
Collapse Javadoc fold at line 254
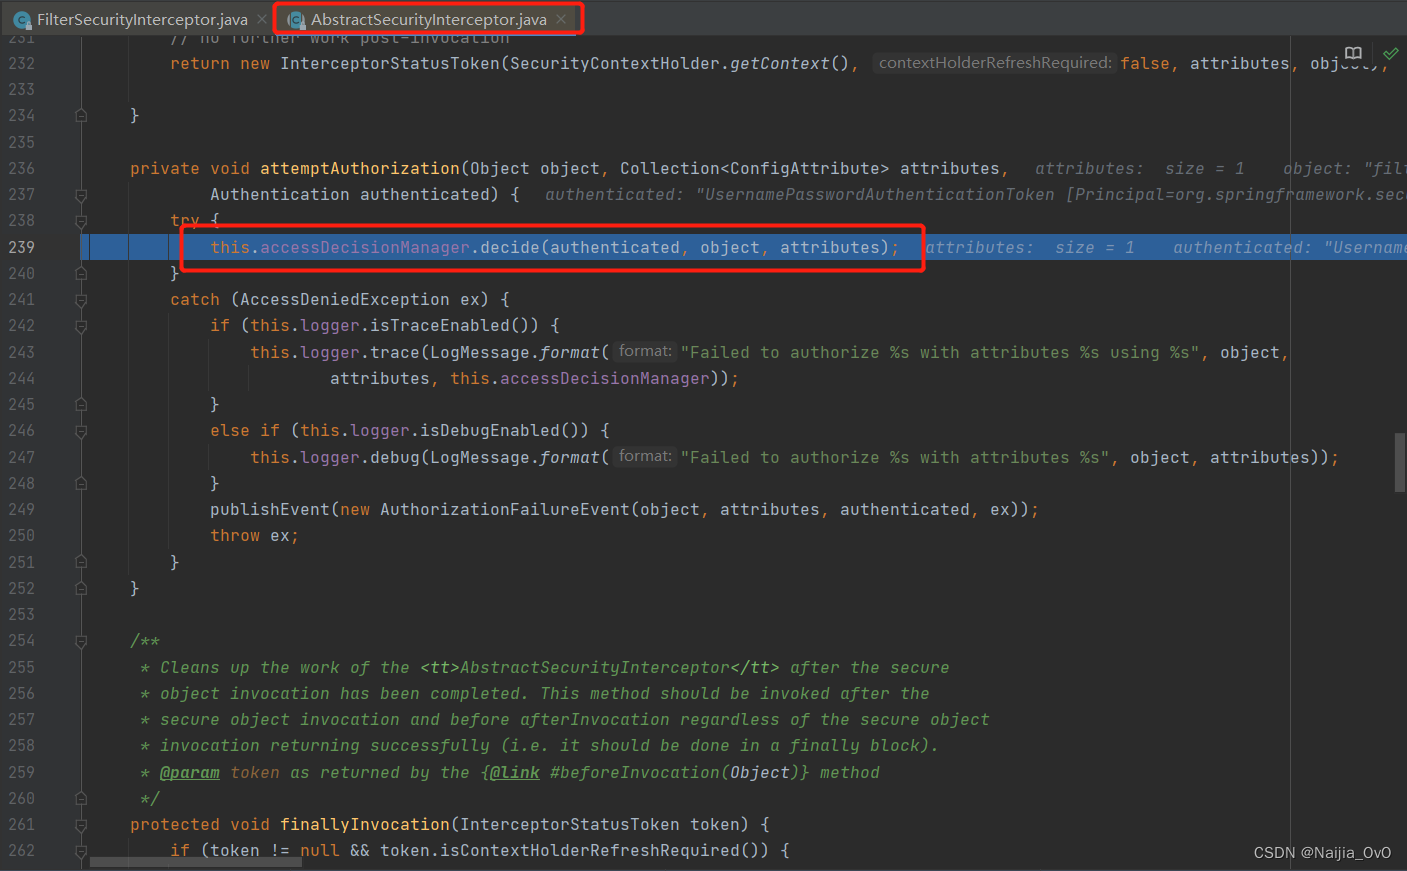[x=81, y=641]
